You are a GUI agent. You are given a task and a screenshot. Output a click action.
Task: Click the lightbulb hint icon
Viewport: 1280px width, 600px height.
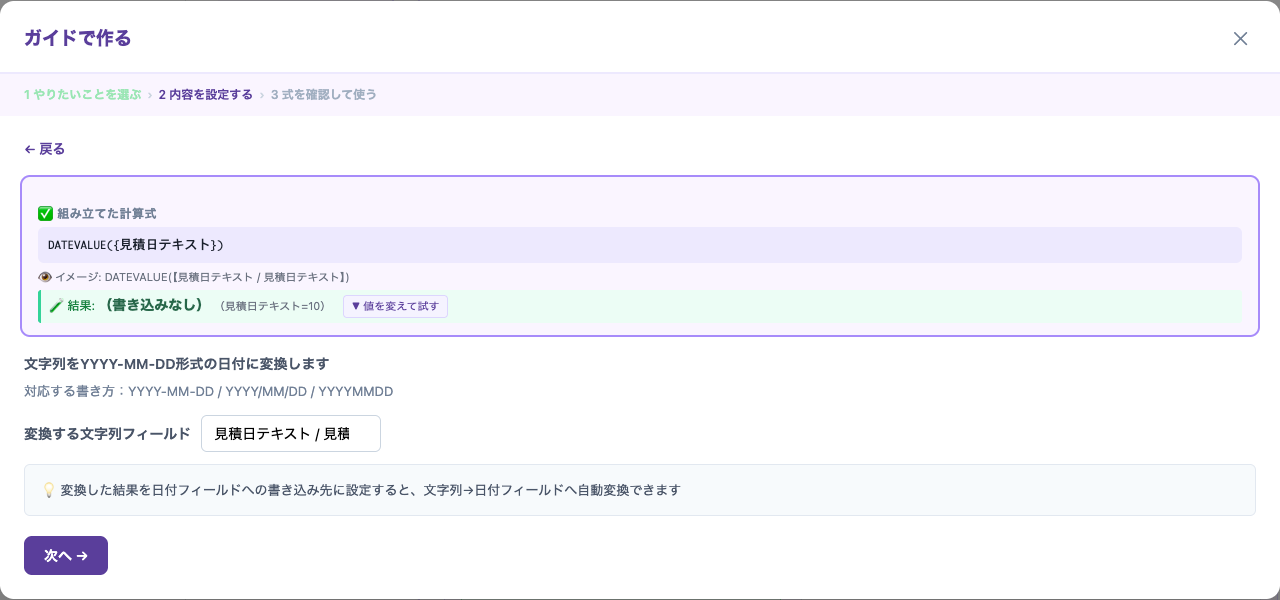[x=48, y=490]
